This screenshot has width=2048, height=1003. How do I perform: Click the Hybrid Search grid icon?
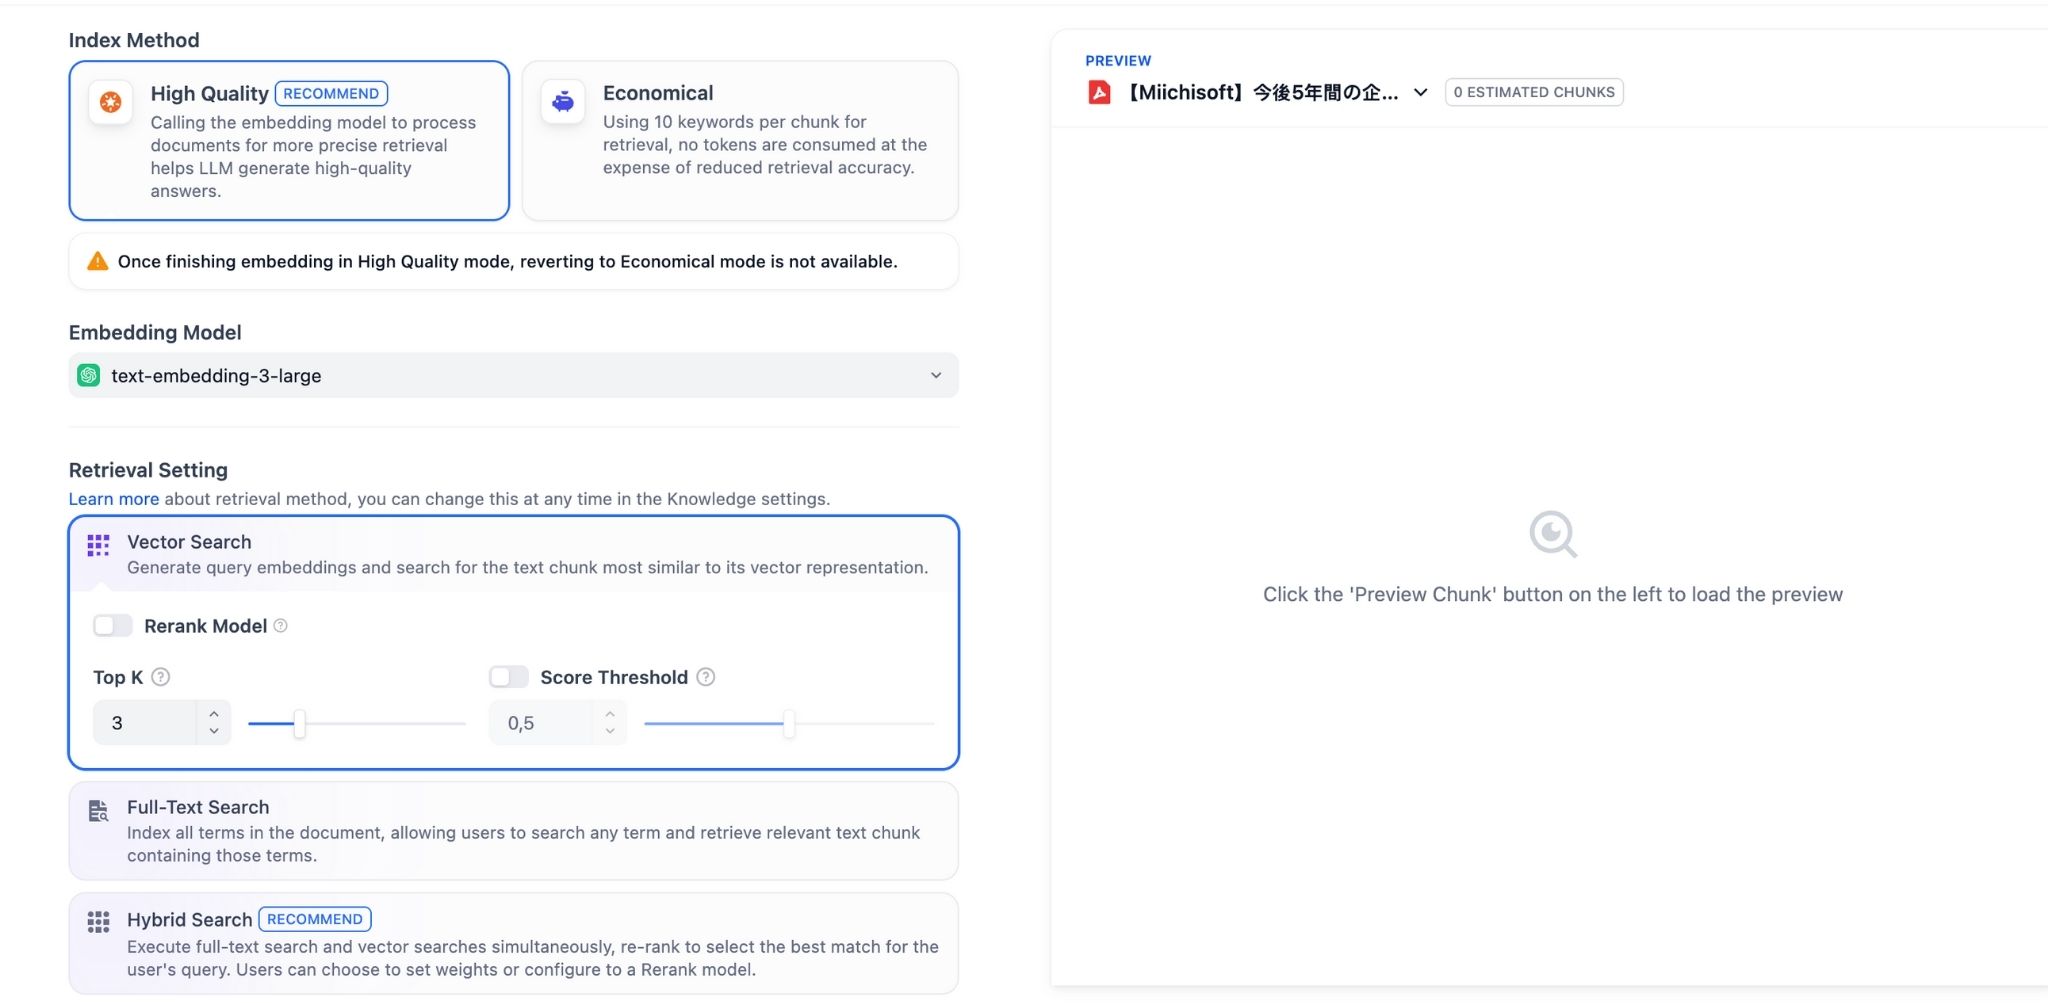pyautogui.click(x=98, y=923)
